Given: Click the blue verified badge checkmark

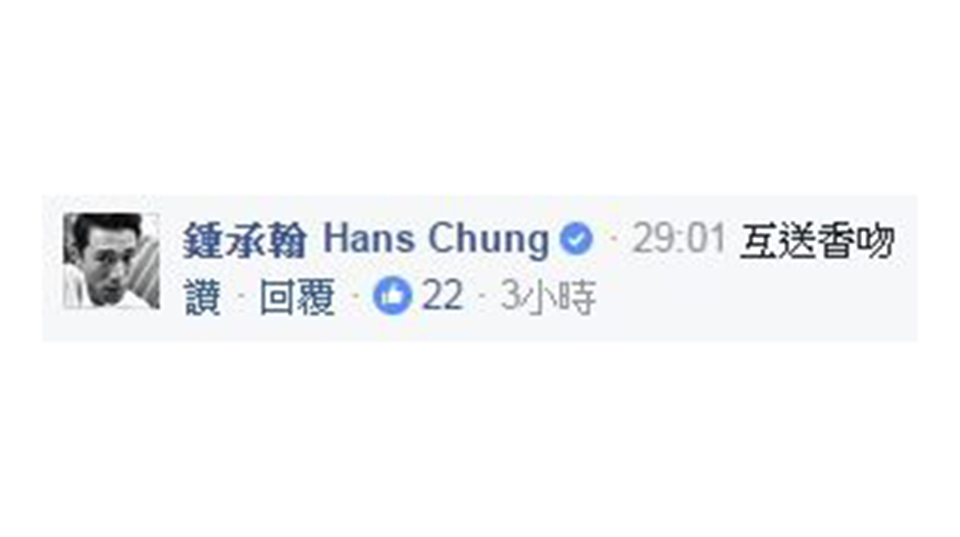Looking at the screenshot, I should coord(576,239).
